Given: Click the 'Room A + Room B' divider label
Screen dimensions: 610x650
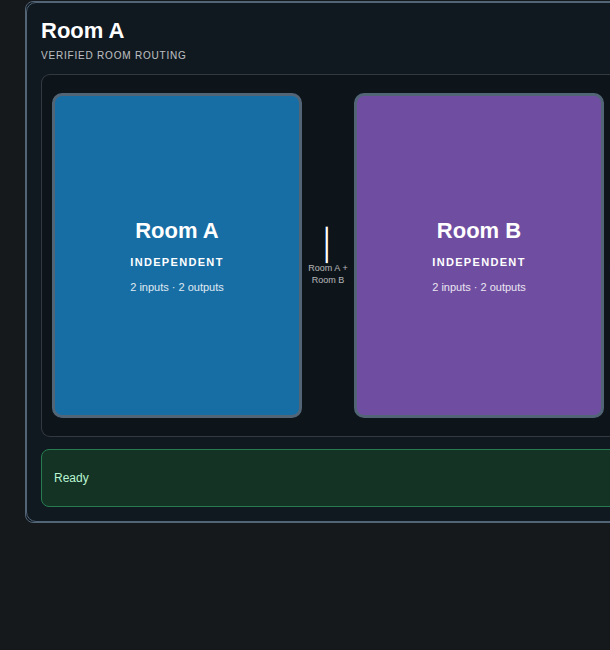Looking at the screenshot, I should pyautogui.click(x=328, y=274).
